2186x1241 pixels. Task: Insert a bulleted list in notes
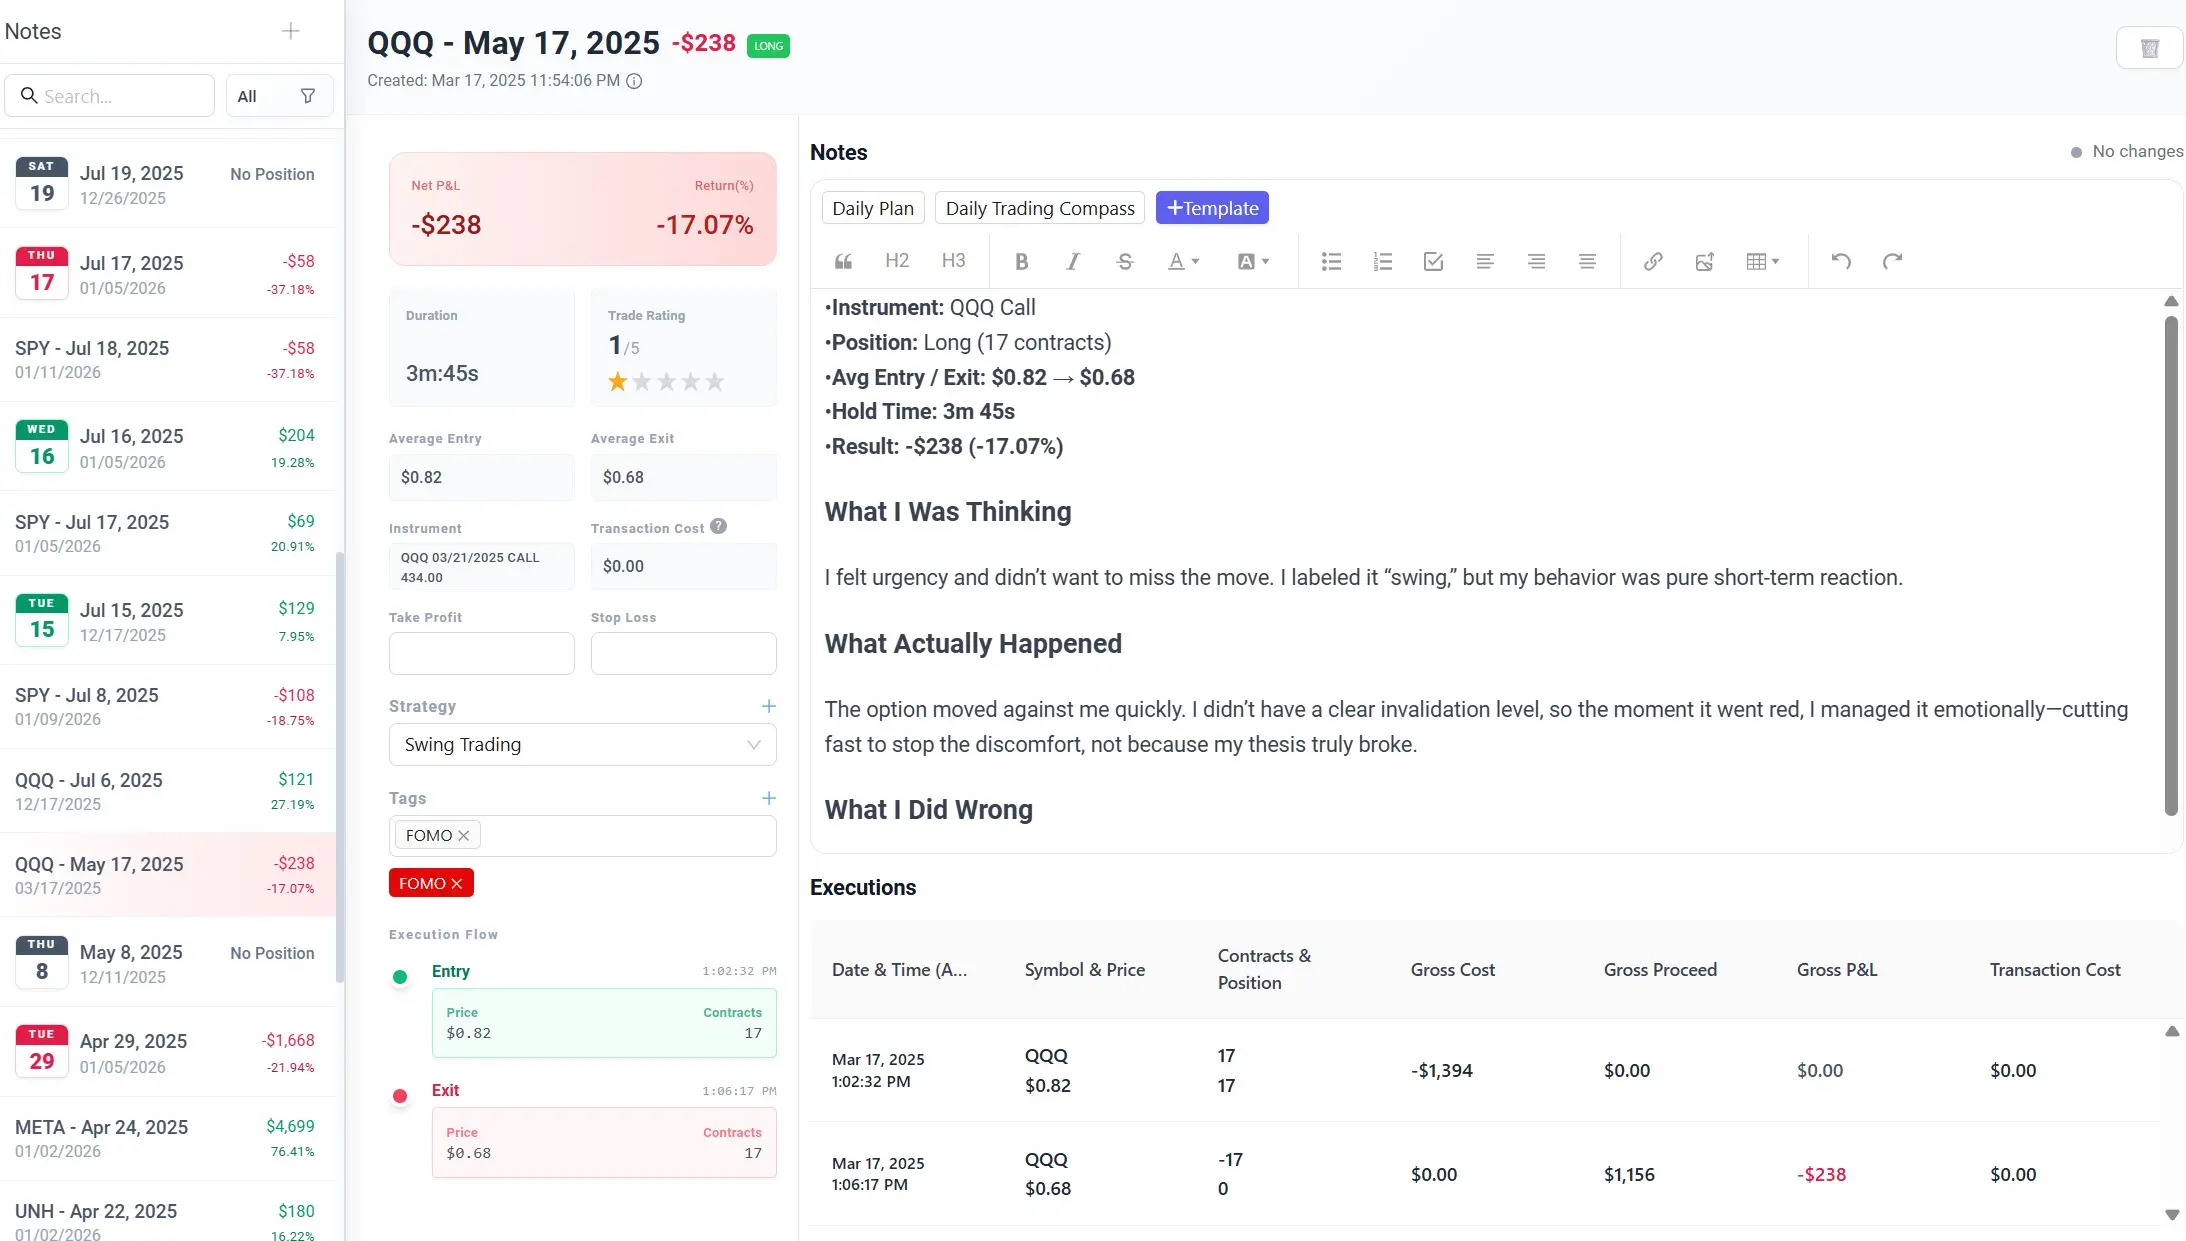[x=1330, y=261]
